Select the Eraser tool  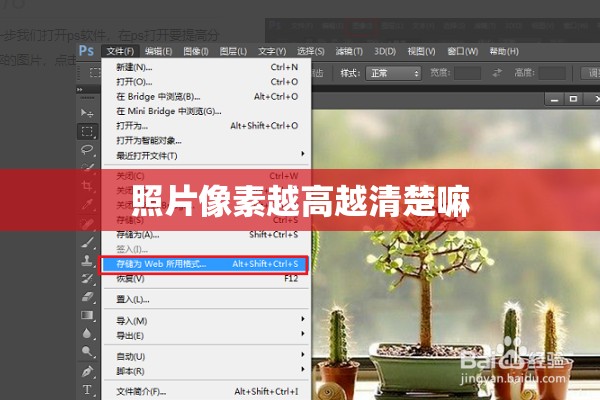tap(87, 297)
